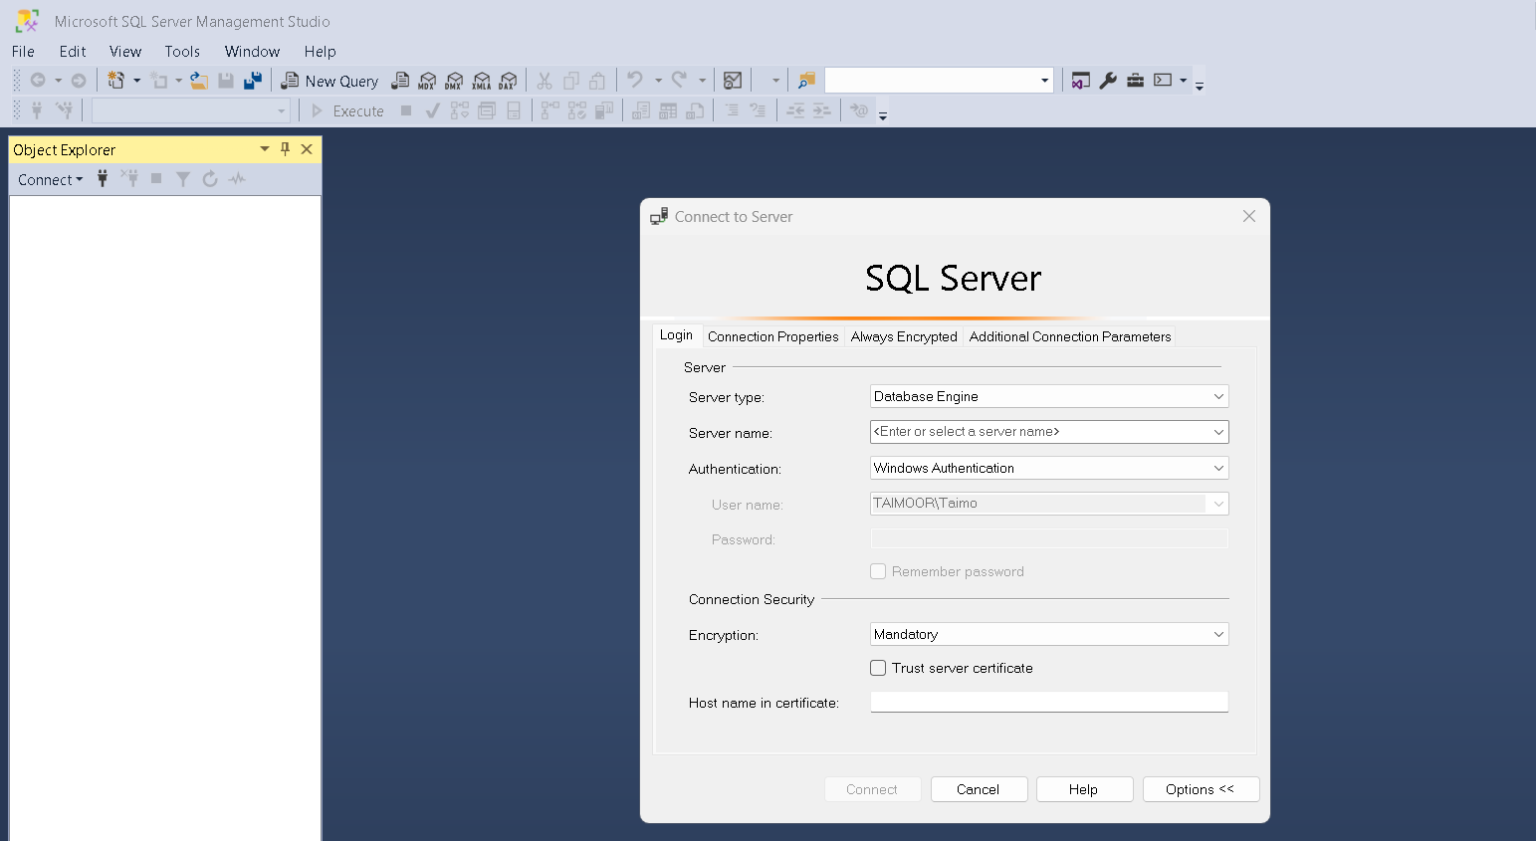
Task: Enable Trust server certificate
Action: (x=878, y=668)
